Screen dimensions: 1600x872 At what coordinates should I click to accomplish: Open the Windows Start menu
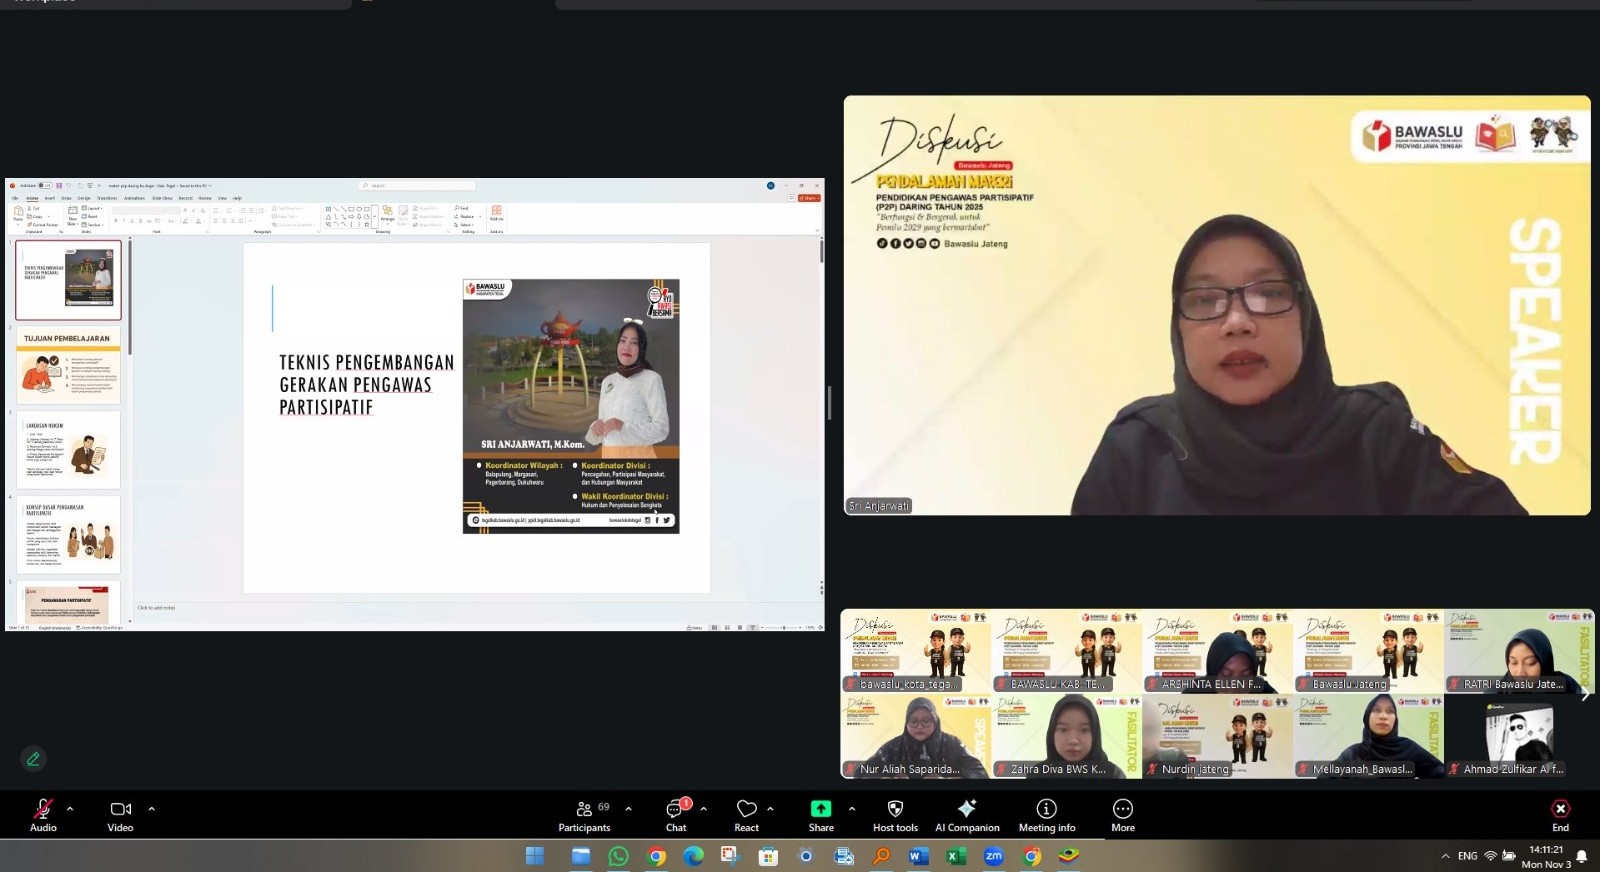[x=535, y=856]
